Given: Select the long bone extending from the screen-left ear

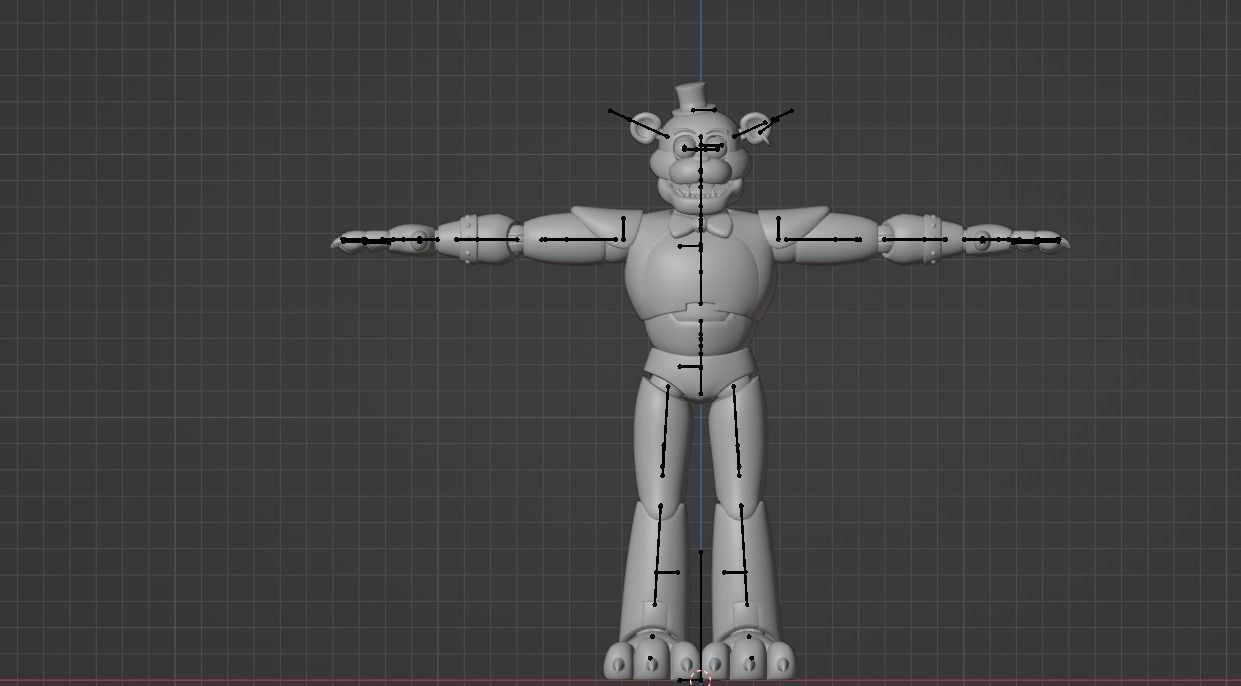Looking at the screenshot, I should pyautogui.click(x=639, y=124).
